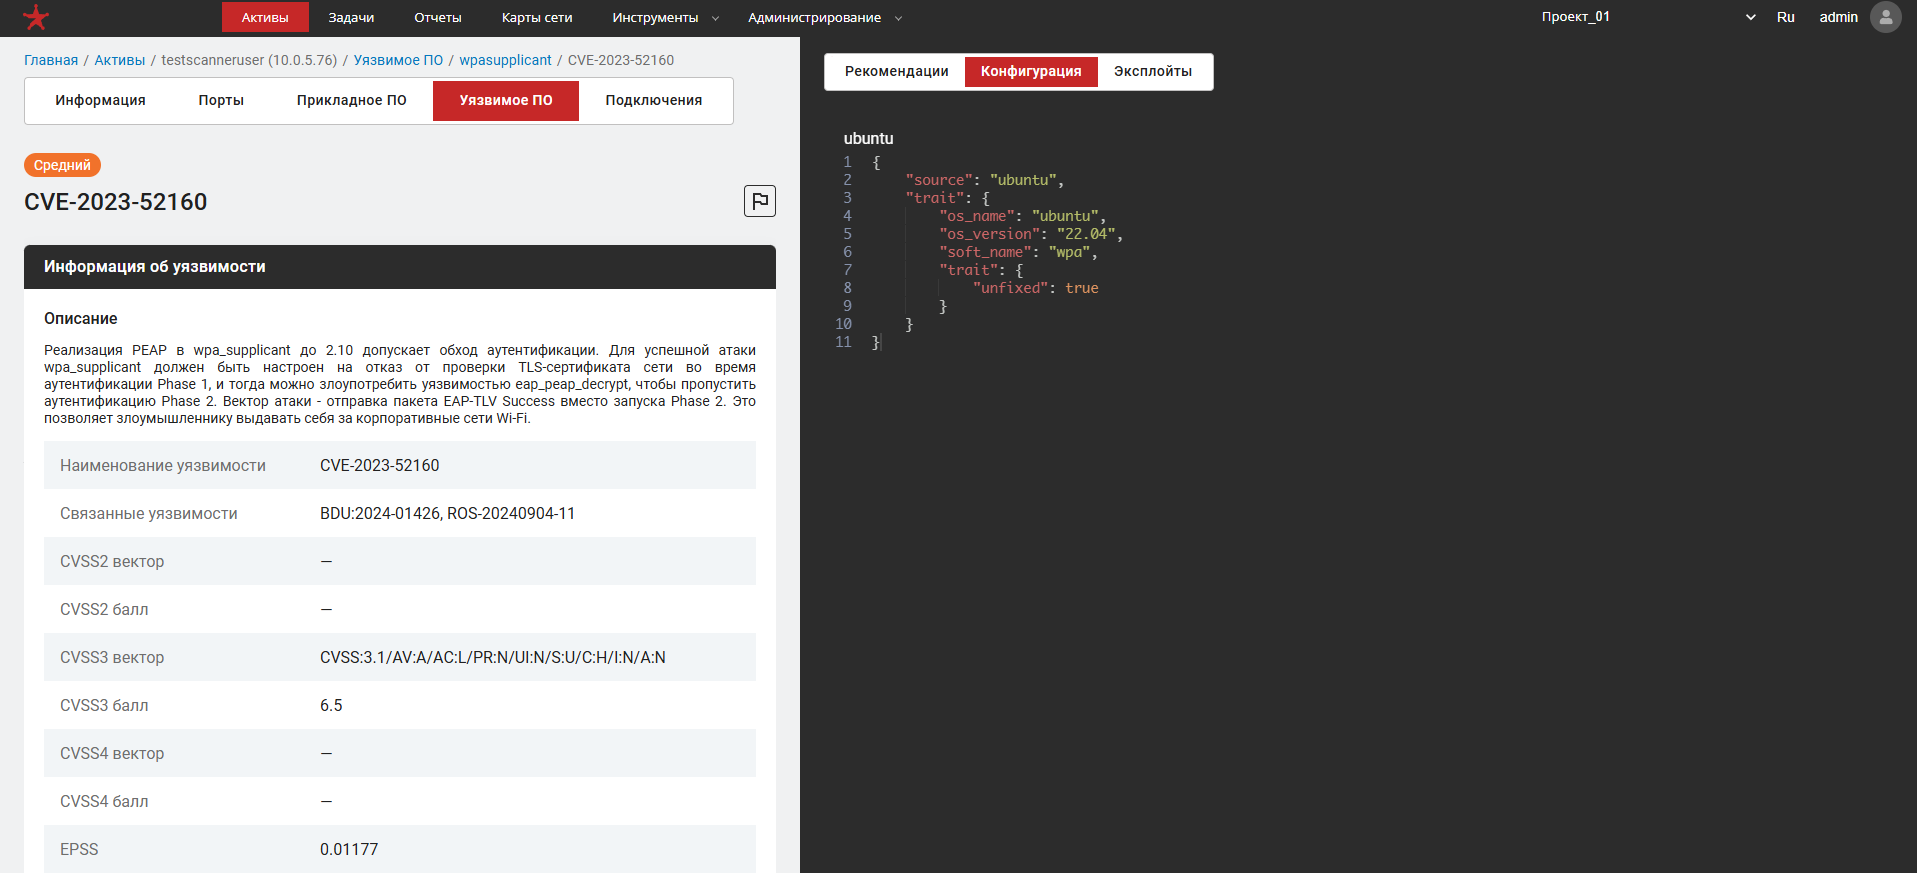The height and width of the screenshot is (873, 1917).
Task: Go to Задачи in top menu
Action: click(351, 17)
